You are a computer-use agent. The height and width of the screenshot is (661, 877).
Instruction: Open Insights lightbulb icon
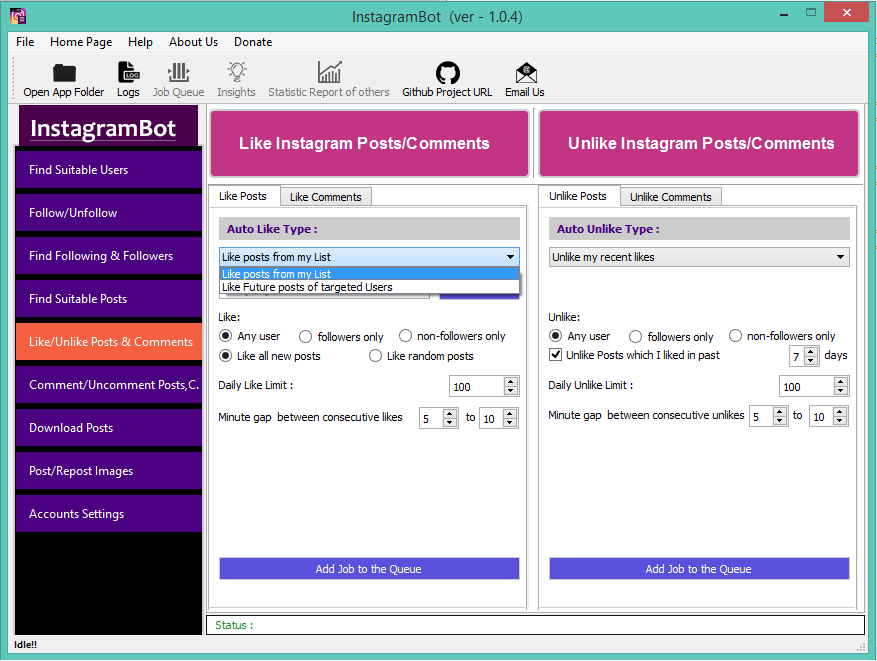click(x=237, y=72)
